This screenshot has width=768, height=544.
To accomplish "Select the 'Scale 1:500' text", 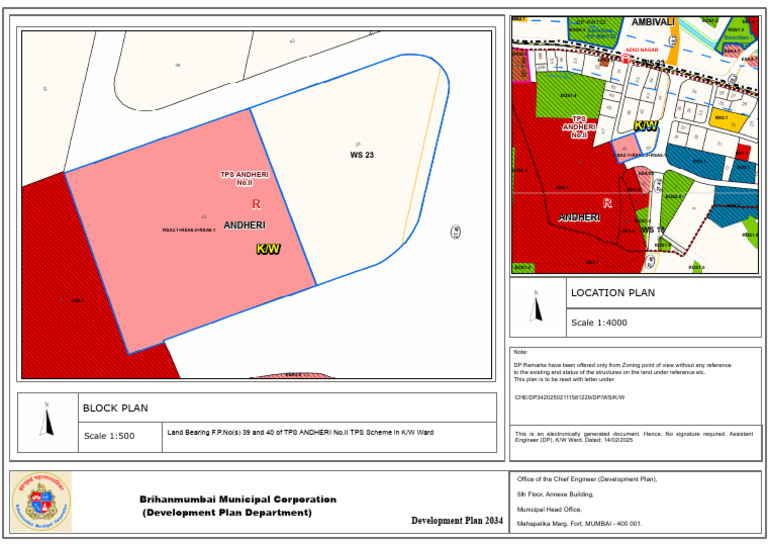I will 109,436.
